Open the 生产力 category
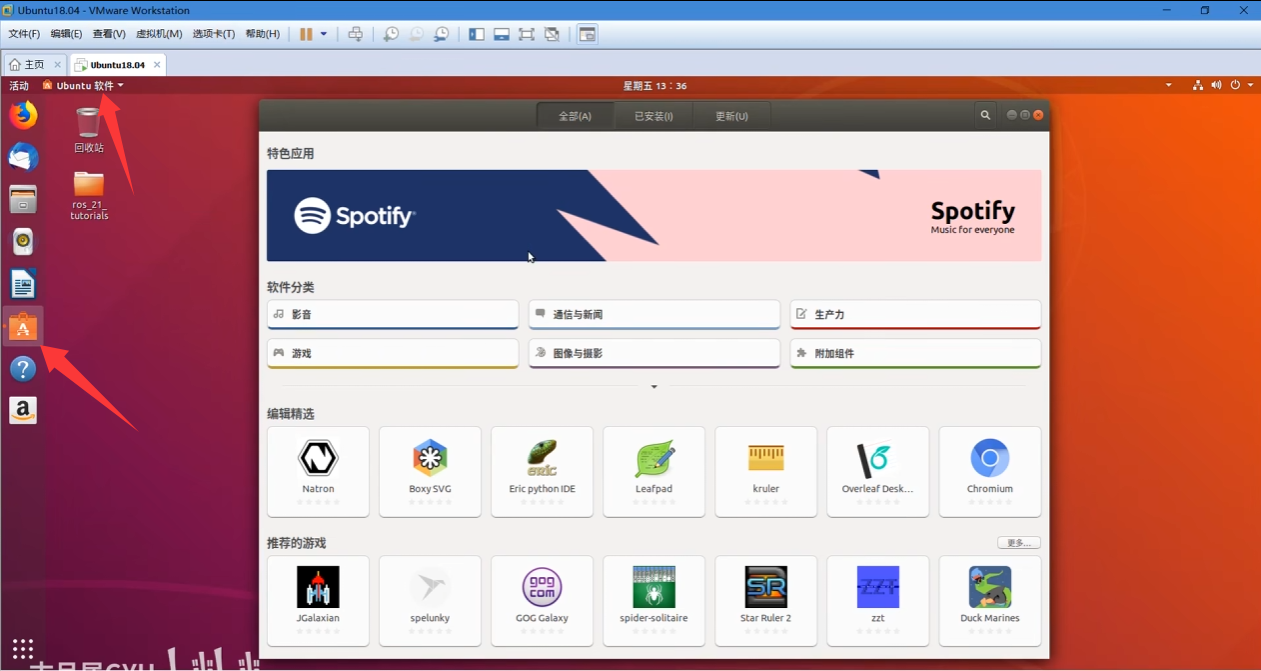 915,314
